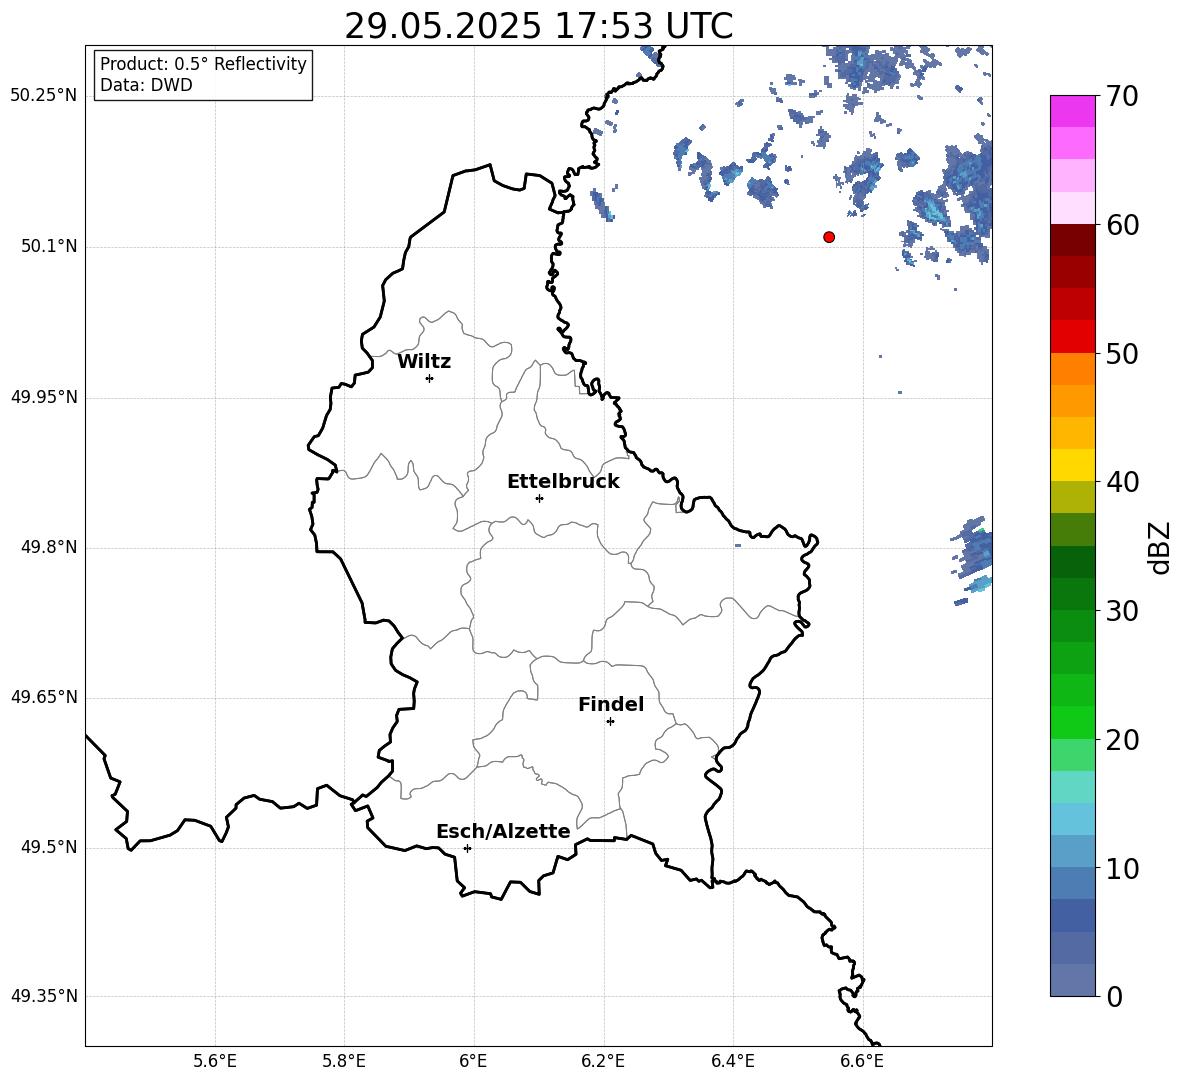Click the 50.25°N latitude label
Viewport: 1184px width, 1081px height.
coord(44,96)
